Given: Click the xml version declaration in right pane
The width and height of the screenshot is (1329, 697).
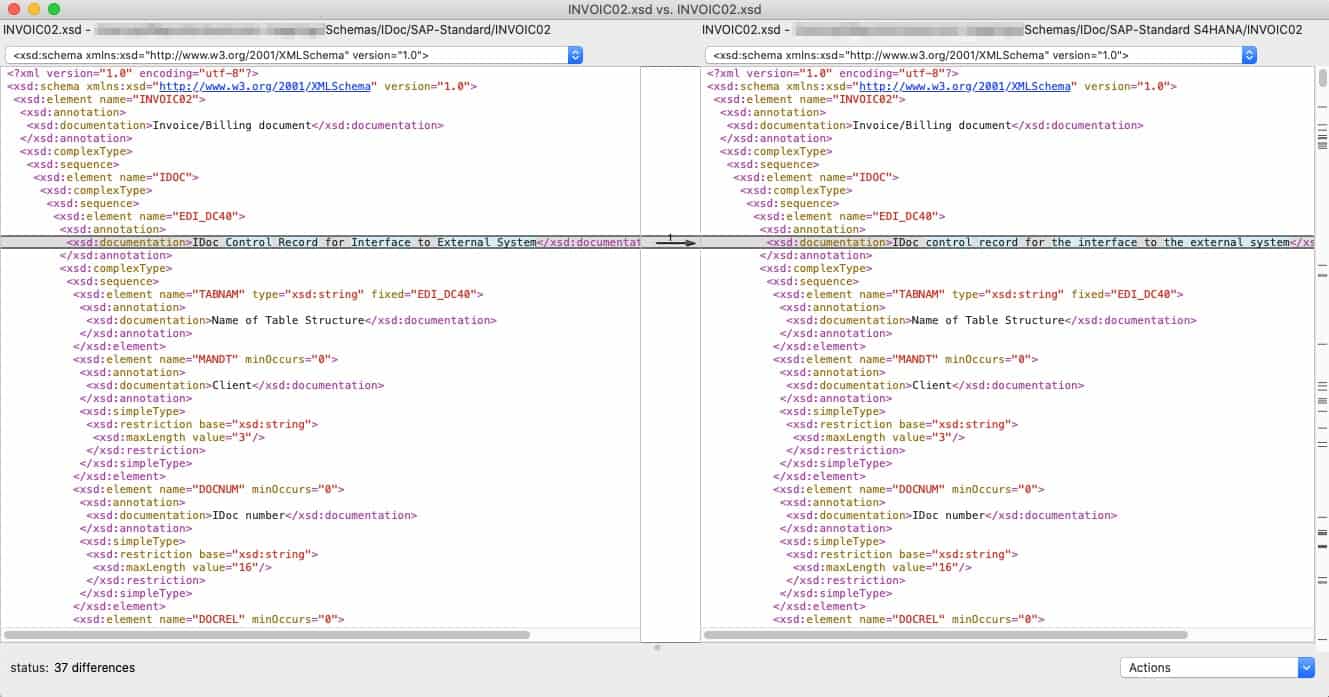Looking at the screenshot, I should point(832,73).
